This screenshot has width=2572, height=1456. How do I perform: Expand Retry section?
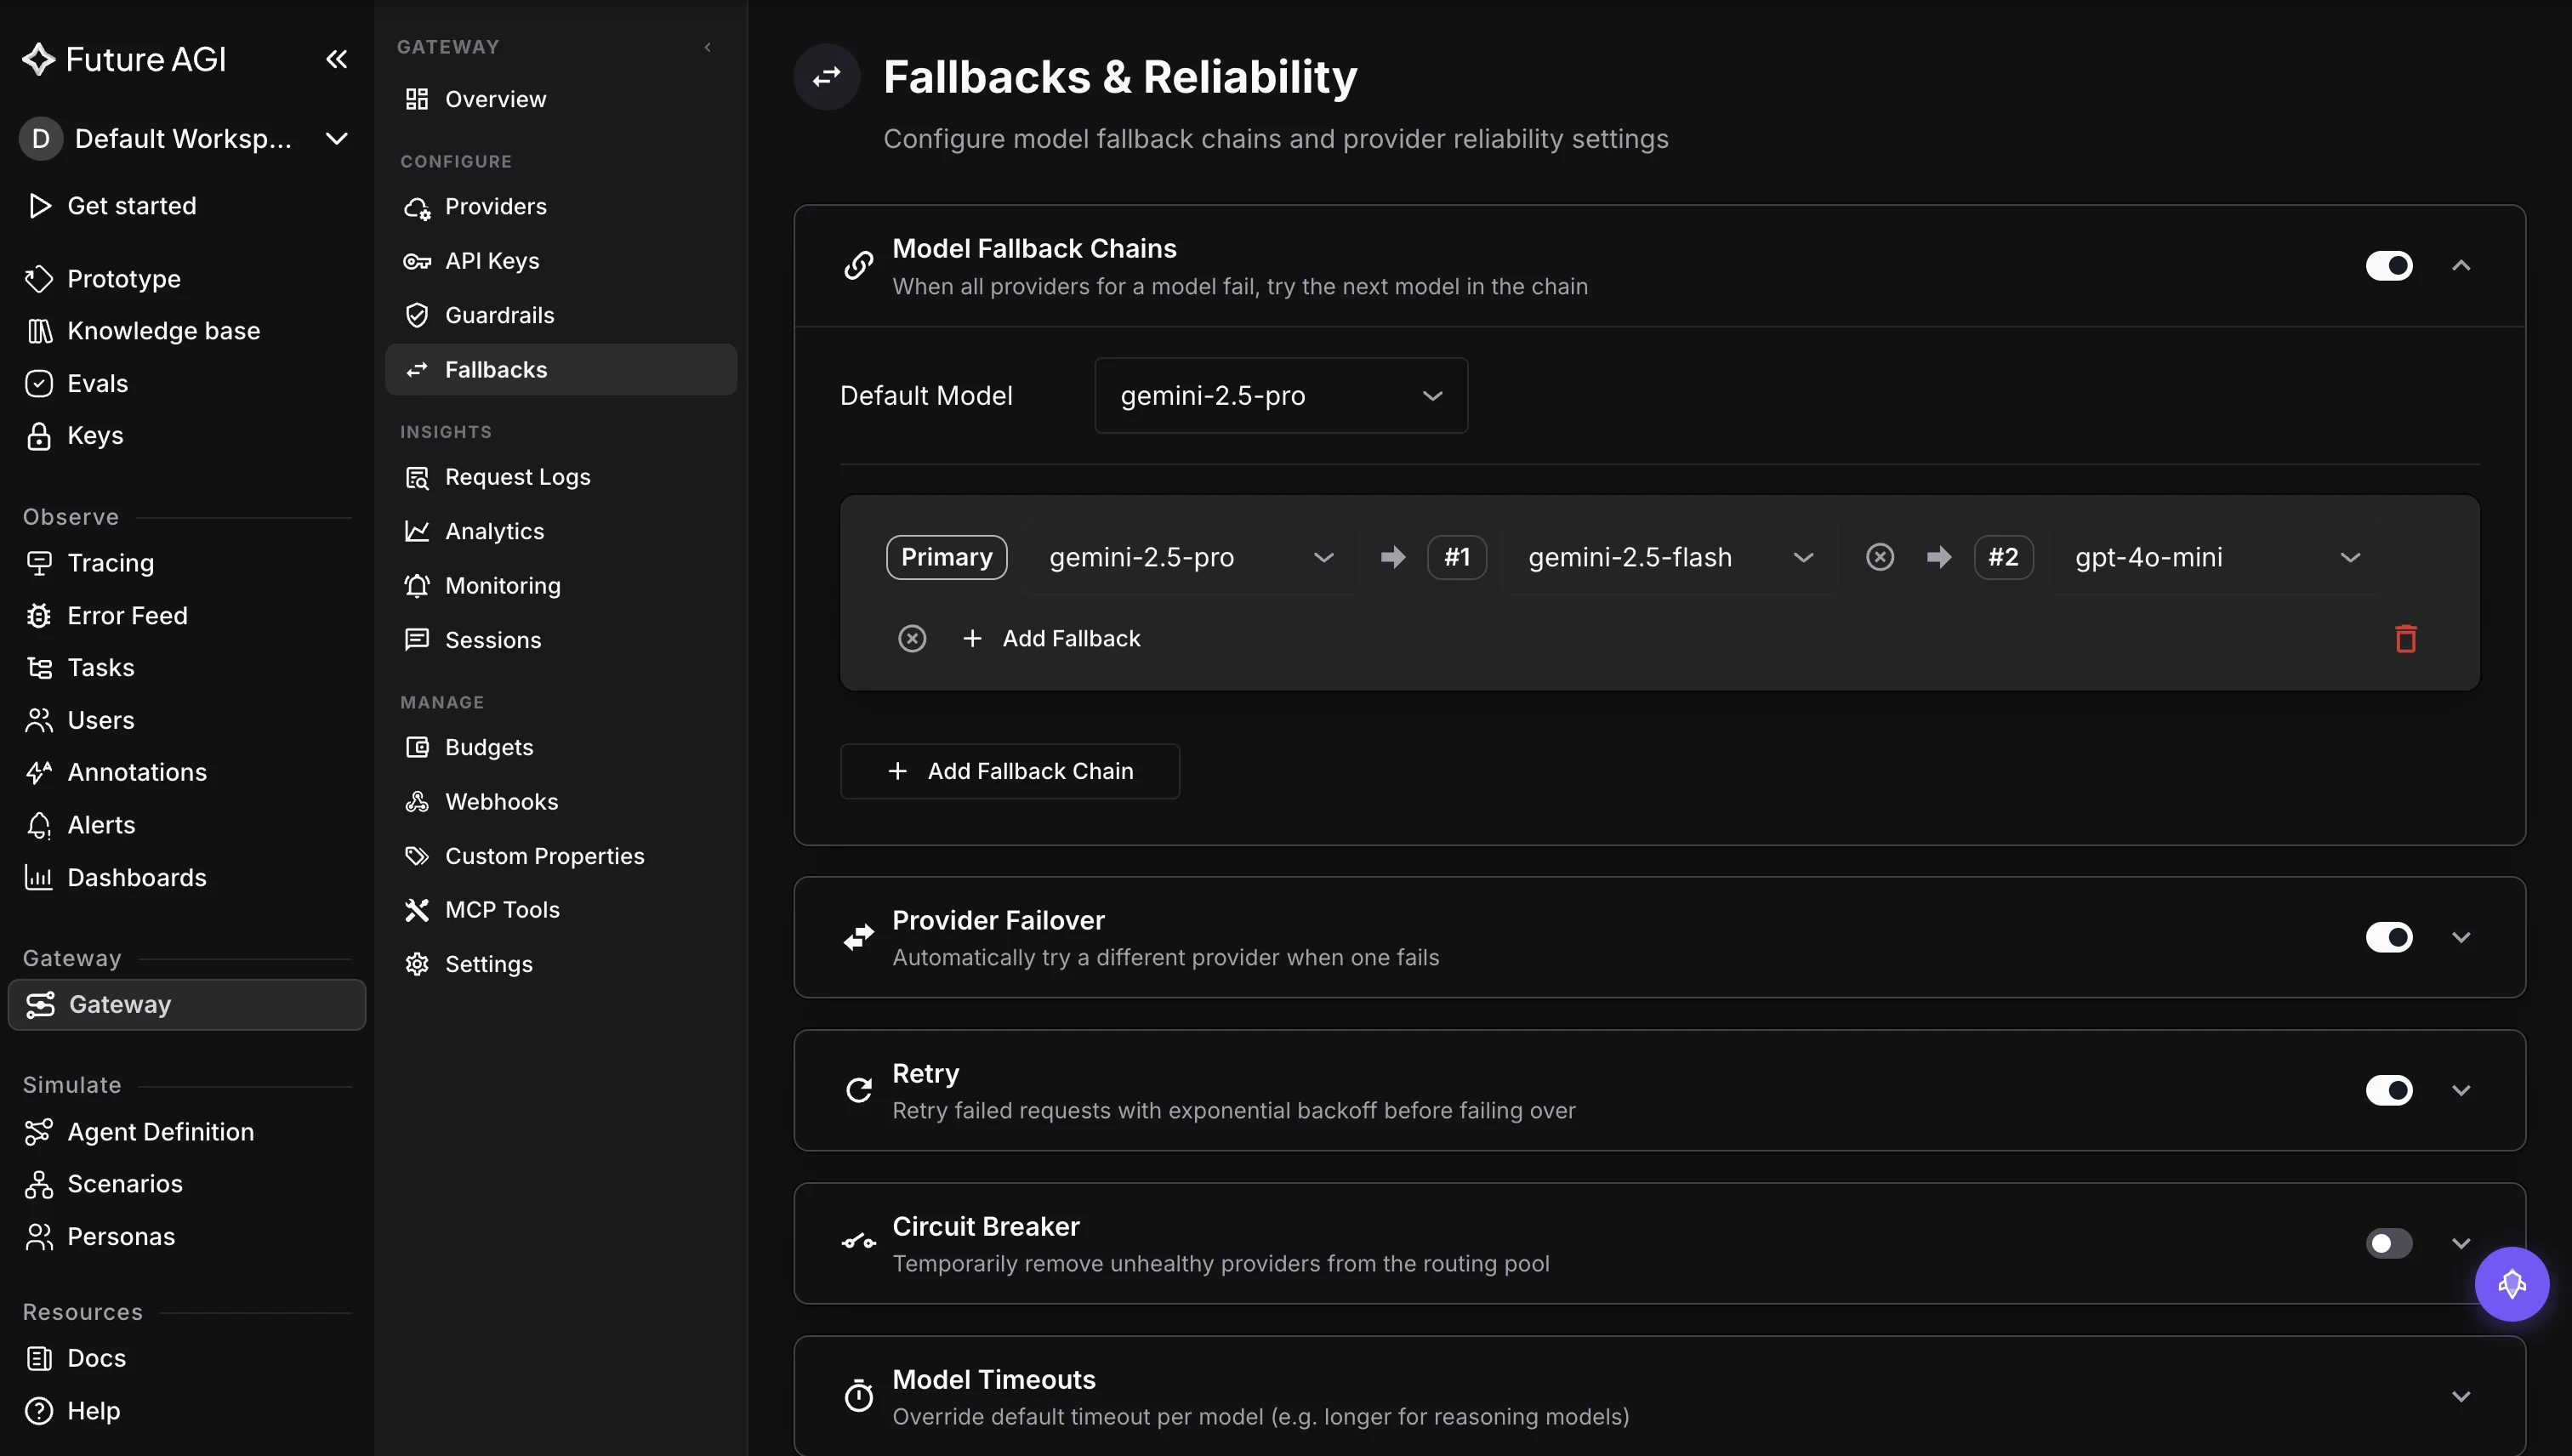tap(2461, 1090)
